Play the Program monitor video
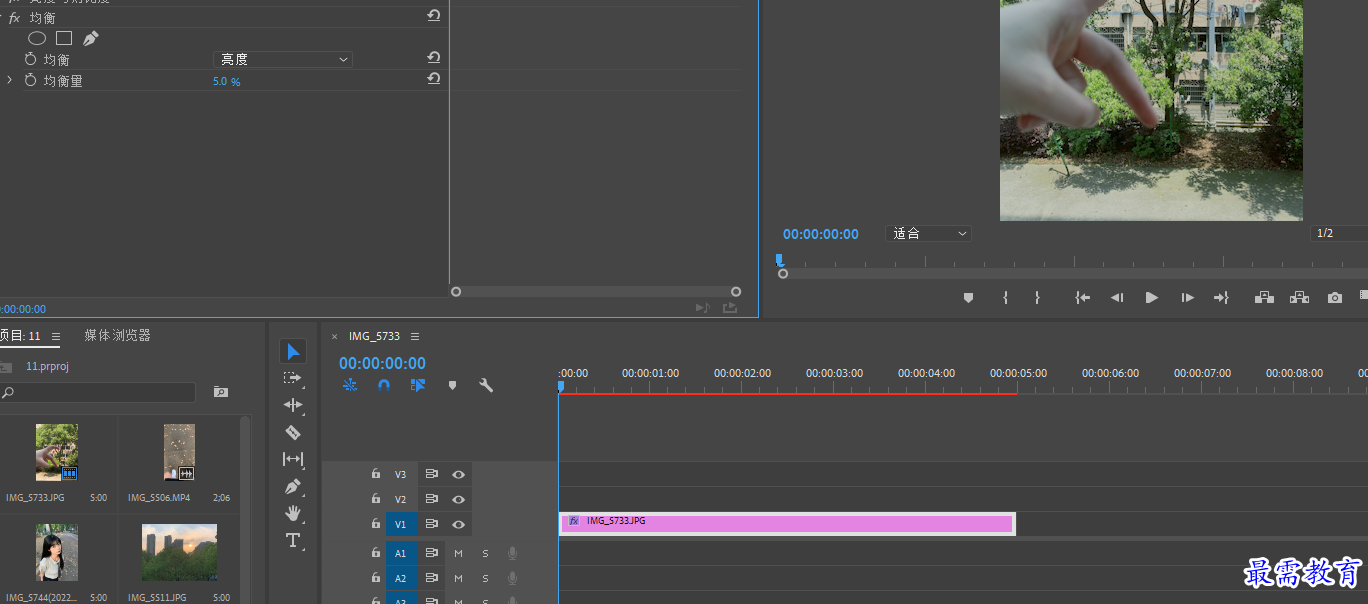This screenshot has height=604, width=1368. click(1151, 298)
